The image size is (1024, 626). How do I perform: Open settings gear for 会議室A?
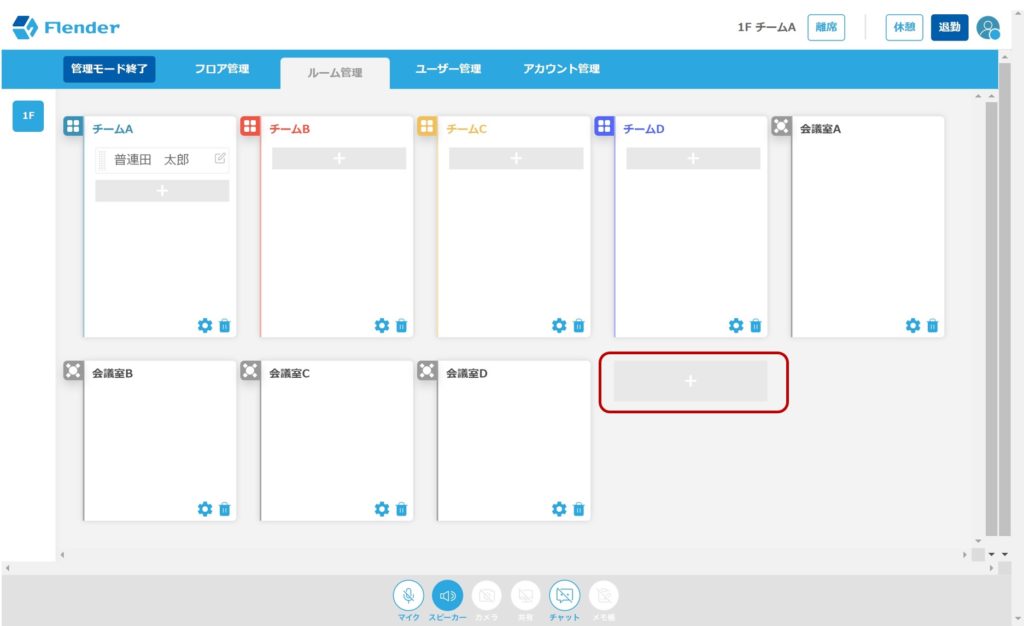(912, 325)
